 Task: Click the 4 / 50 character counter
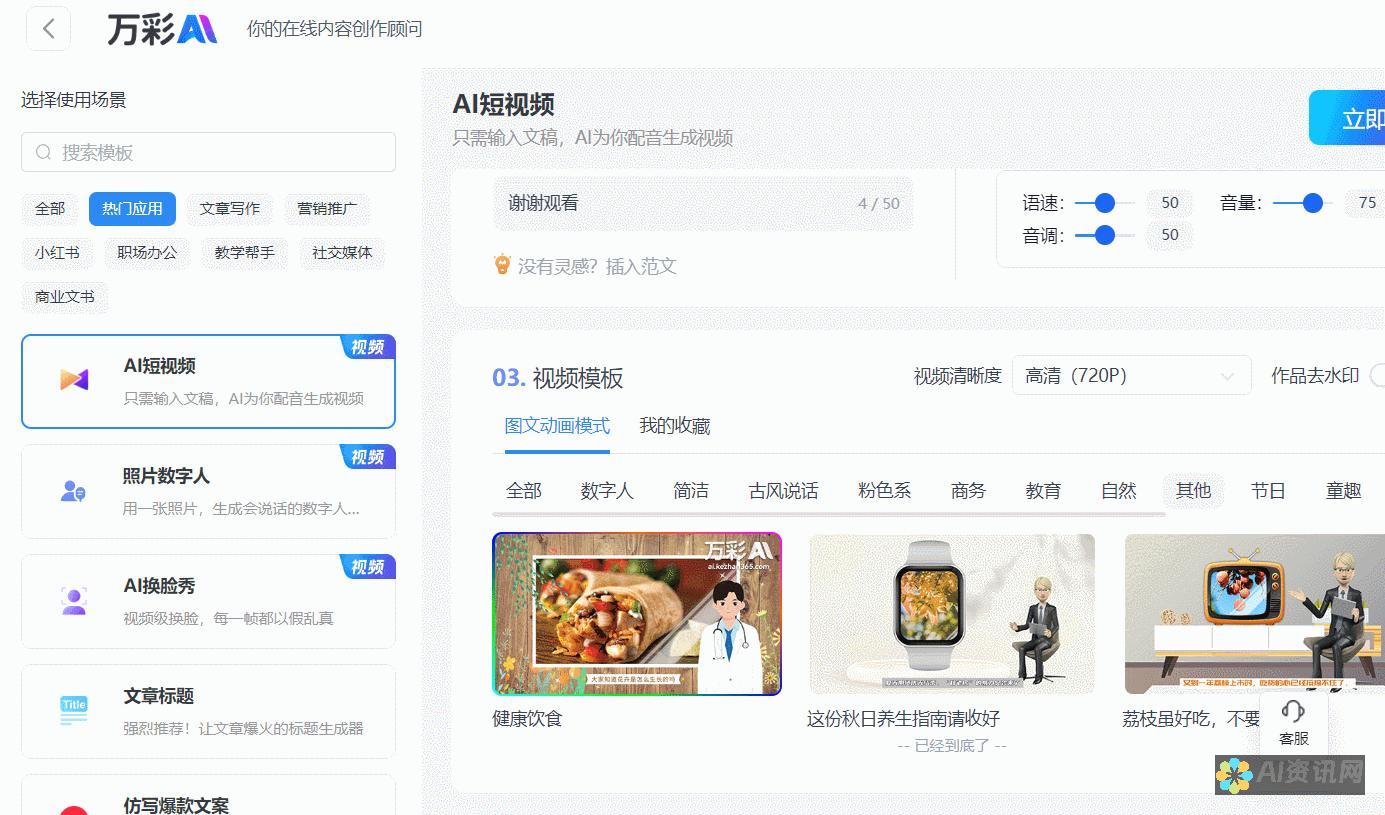click(x=879, y=203)
